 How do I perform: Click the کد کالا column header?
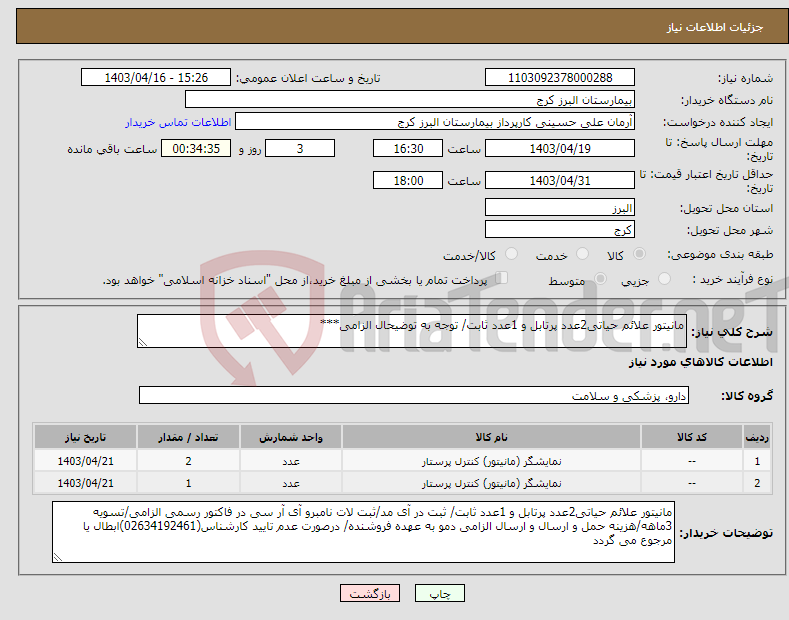692,437
